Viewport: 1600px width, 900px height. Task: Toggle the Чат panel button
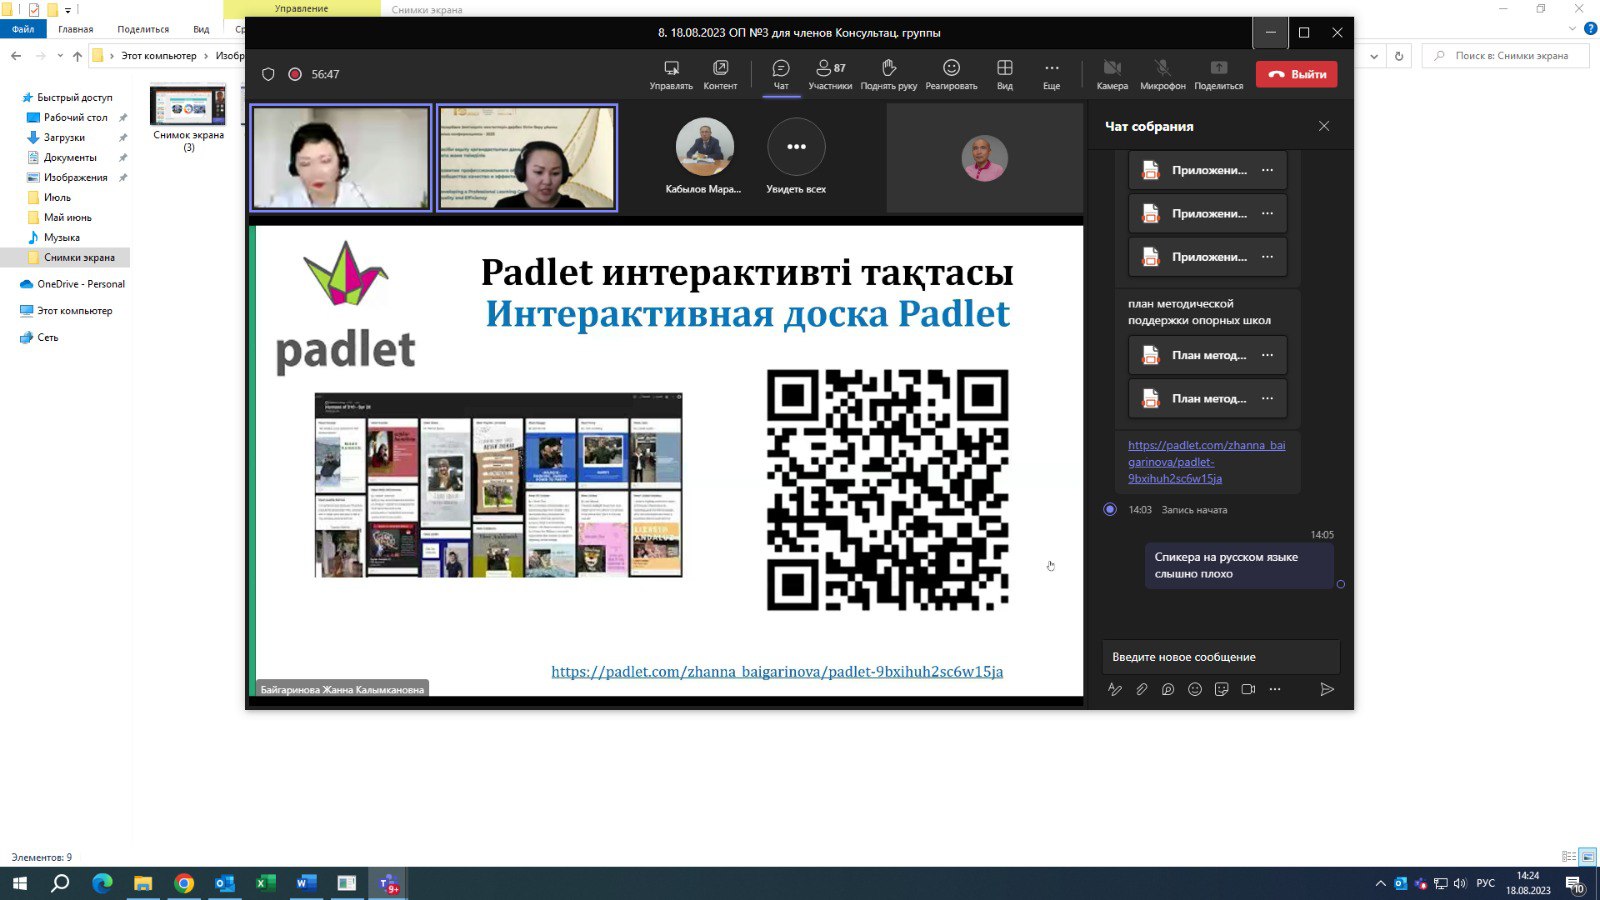click(781, 75)
